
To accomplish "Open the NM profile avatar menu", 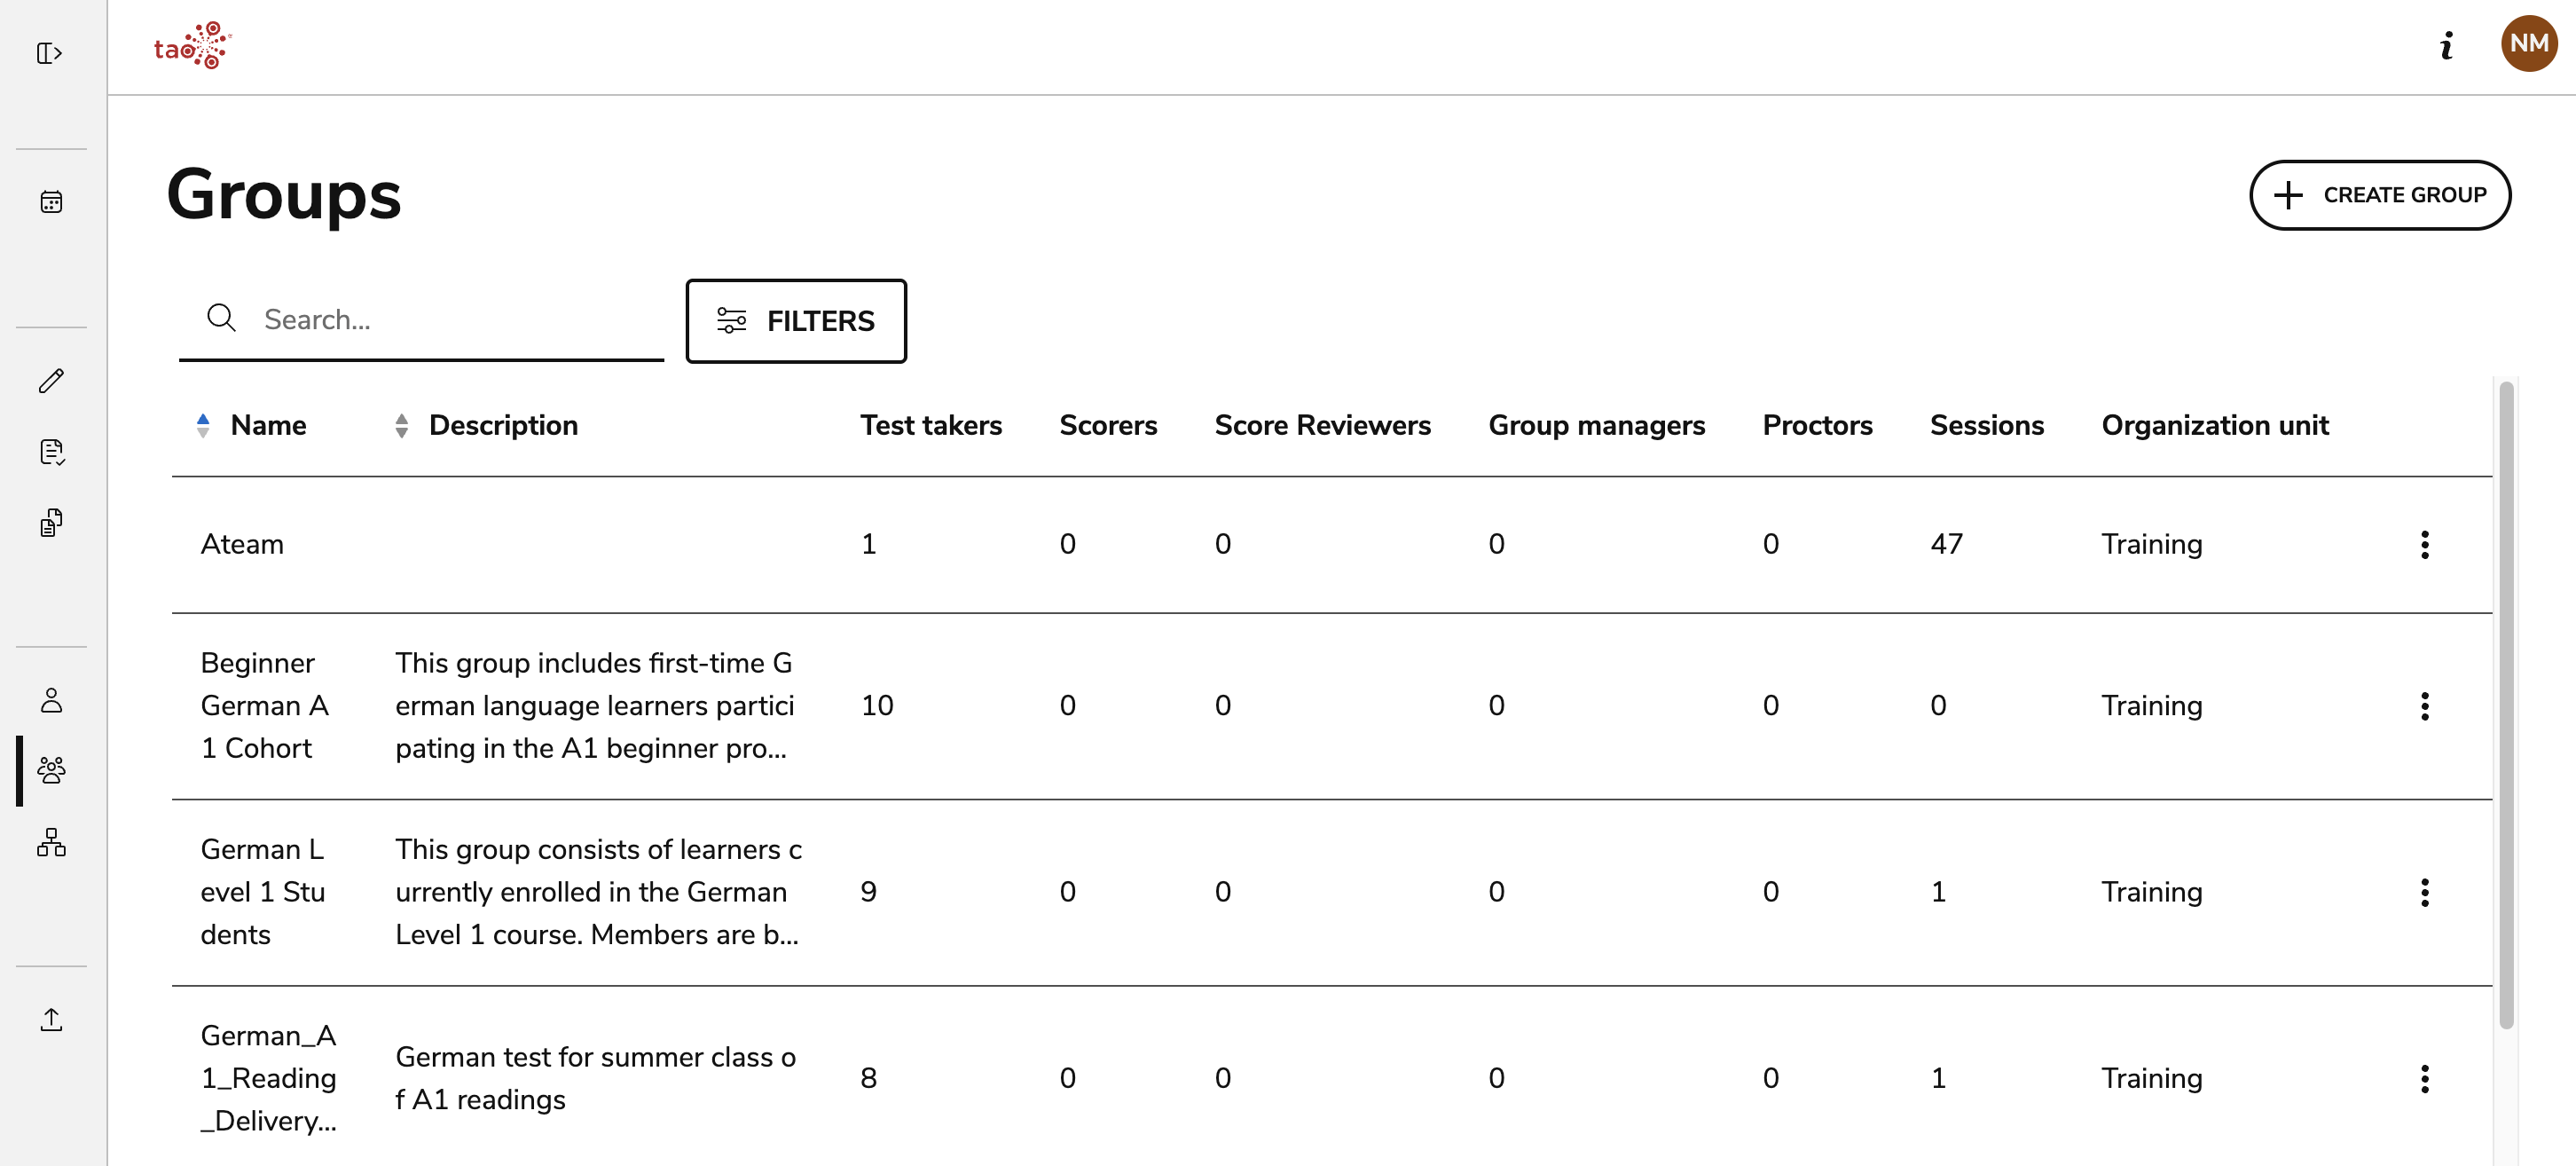I will point(2528,43).
